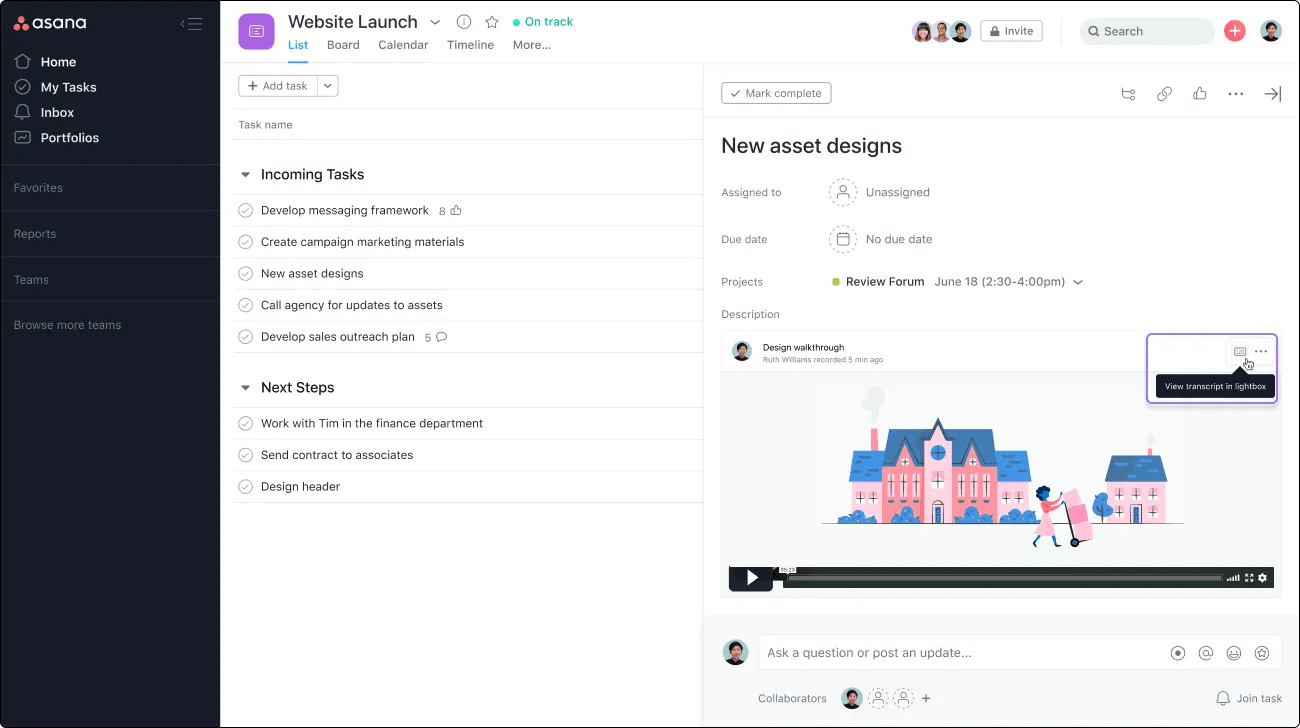1300x728 pixels.
Task: Click the subtask branch icon in task toolbar
Action: pos(1128,94)
